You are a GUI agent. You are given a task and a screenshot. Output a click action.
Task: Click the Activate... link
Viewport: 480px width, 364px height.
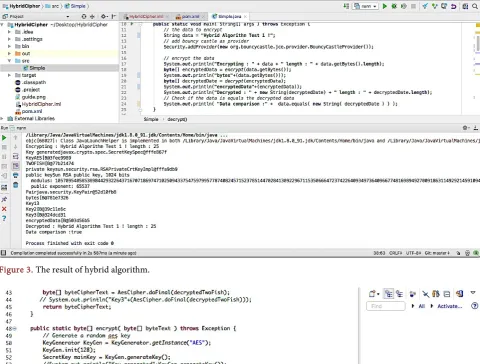point(450,306)
